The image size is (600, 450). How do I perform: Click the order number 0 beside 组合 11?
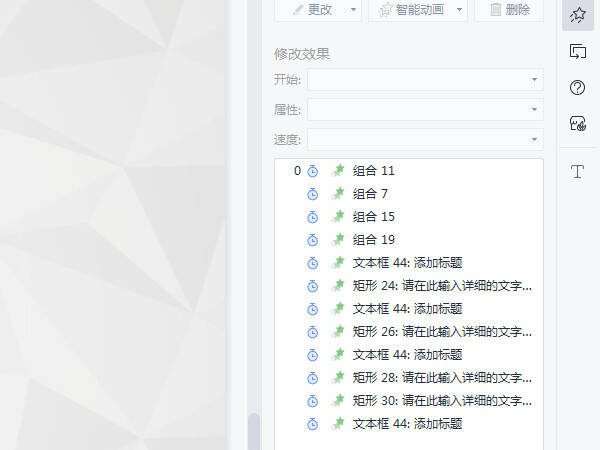(297, 171)
